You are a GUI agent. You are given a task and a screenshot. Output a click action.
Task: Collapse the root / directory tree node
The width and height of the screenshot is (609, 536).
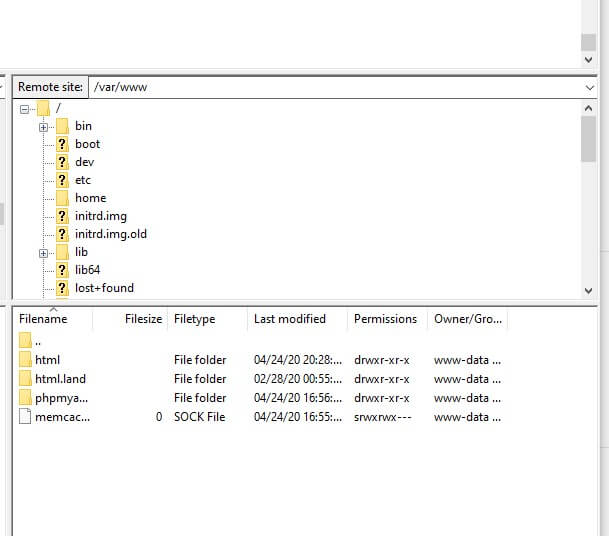(24, 109)
